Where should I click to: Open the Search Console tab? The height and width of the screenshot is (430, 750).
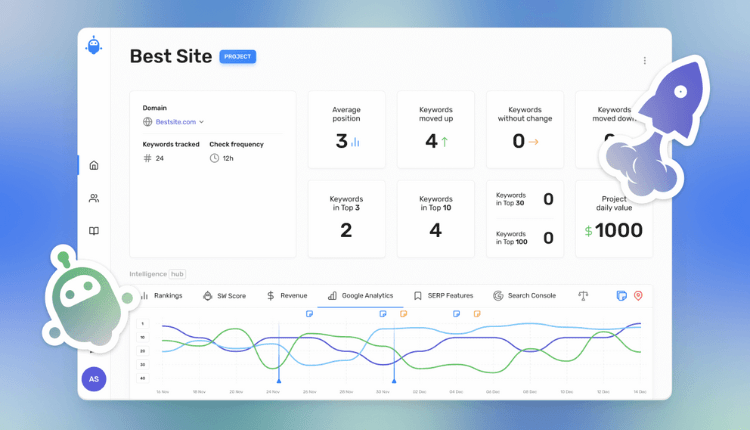525,296
